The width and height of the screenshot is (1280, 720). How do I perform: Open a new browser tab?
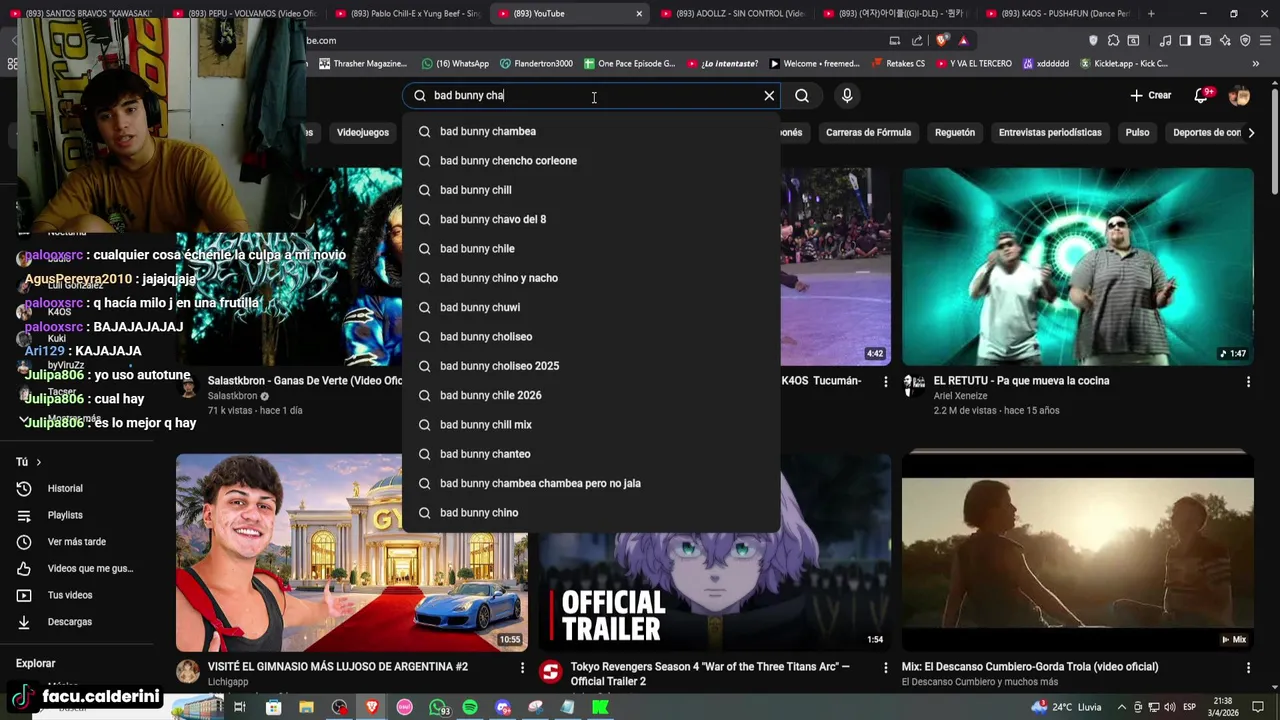click(1151, 14)
